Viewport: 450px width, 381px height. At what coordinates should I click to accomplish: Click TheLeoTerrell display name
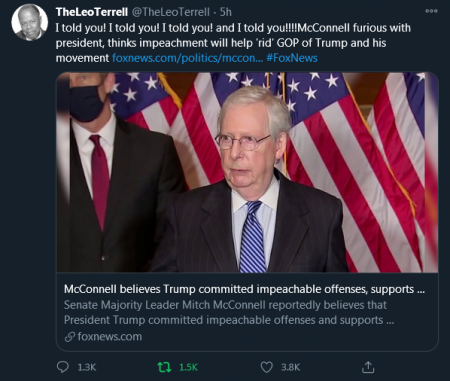pyautogui.click(x=92, y=12)
